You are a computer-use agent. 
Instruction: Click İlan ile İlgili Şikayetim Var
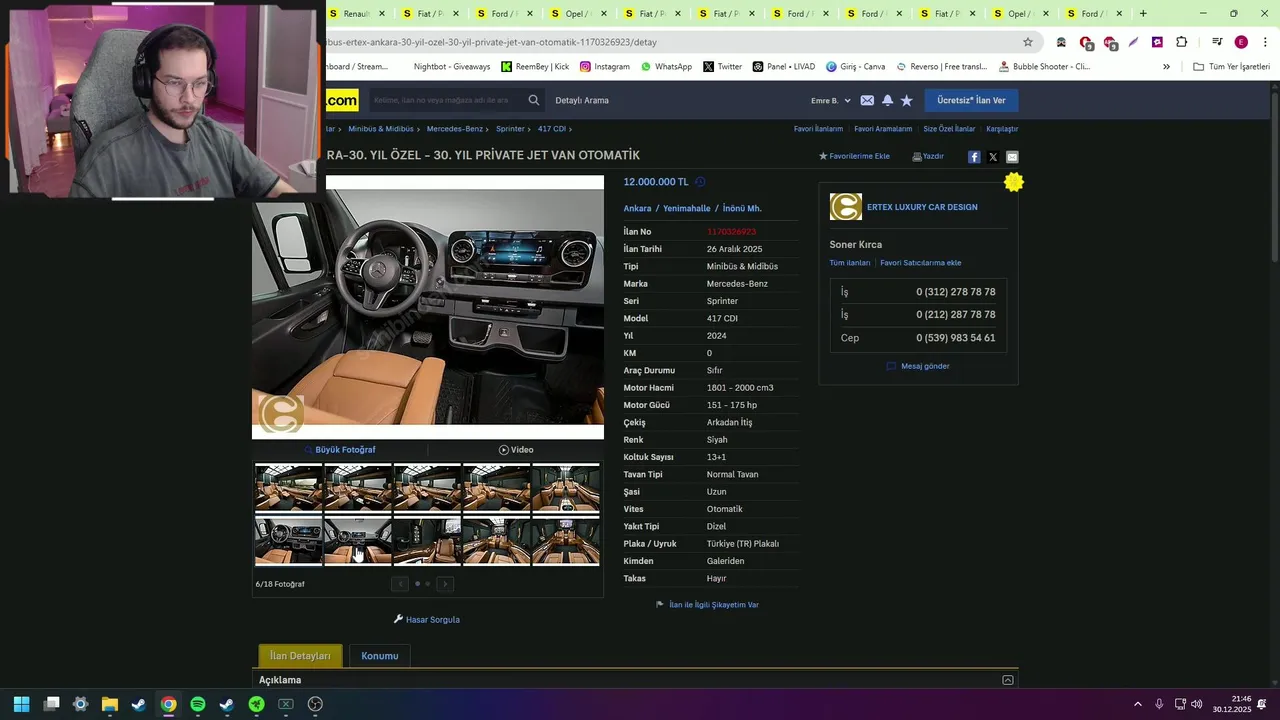tap(707, 605)
